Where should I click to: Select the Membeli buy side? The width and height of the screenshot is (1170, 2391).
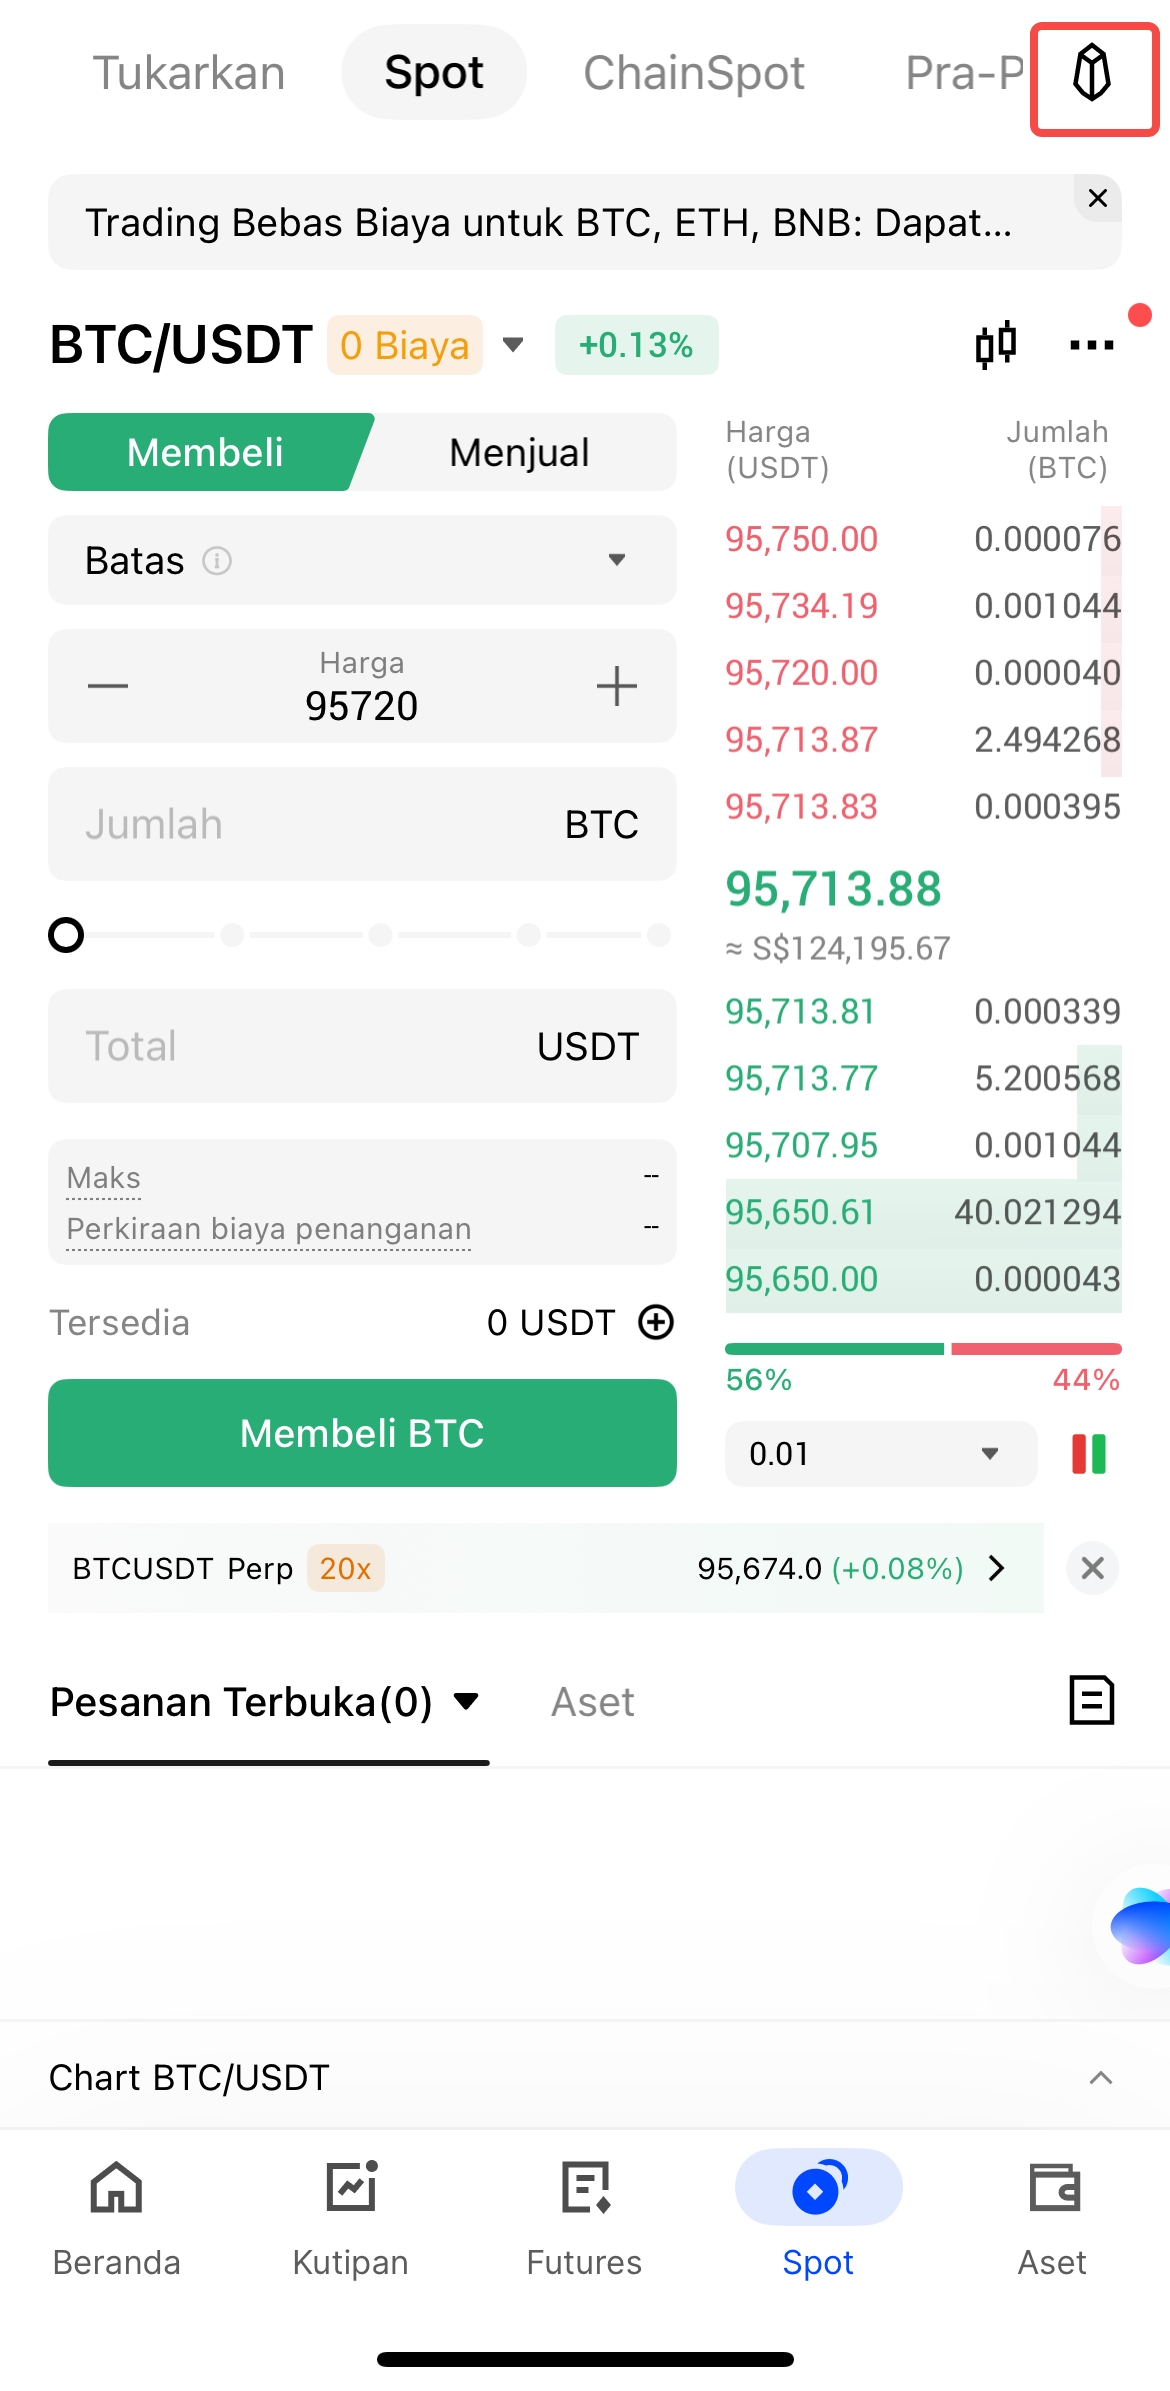click(205, 452)
